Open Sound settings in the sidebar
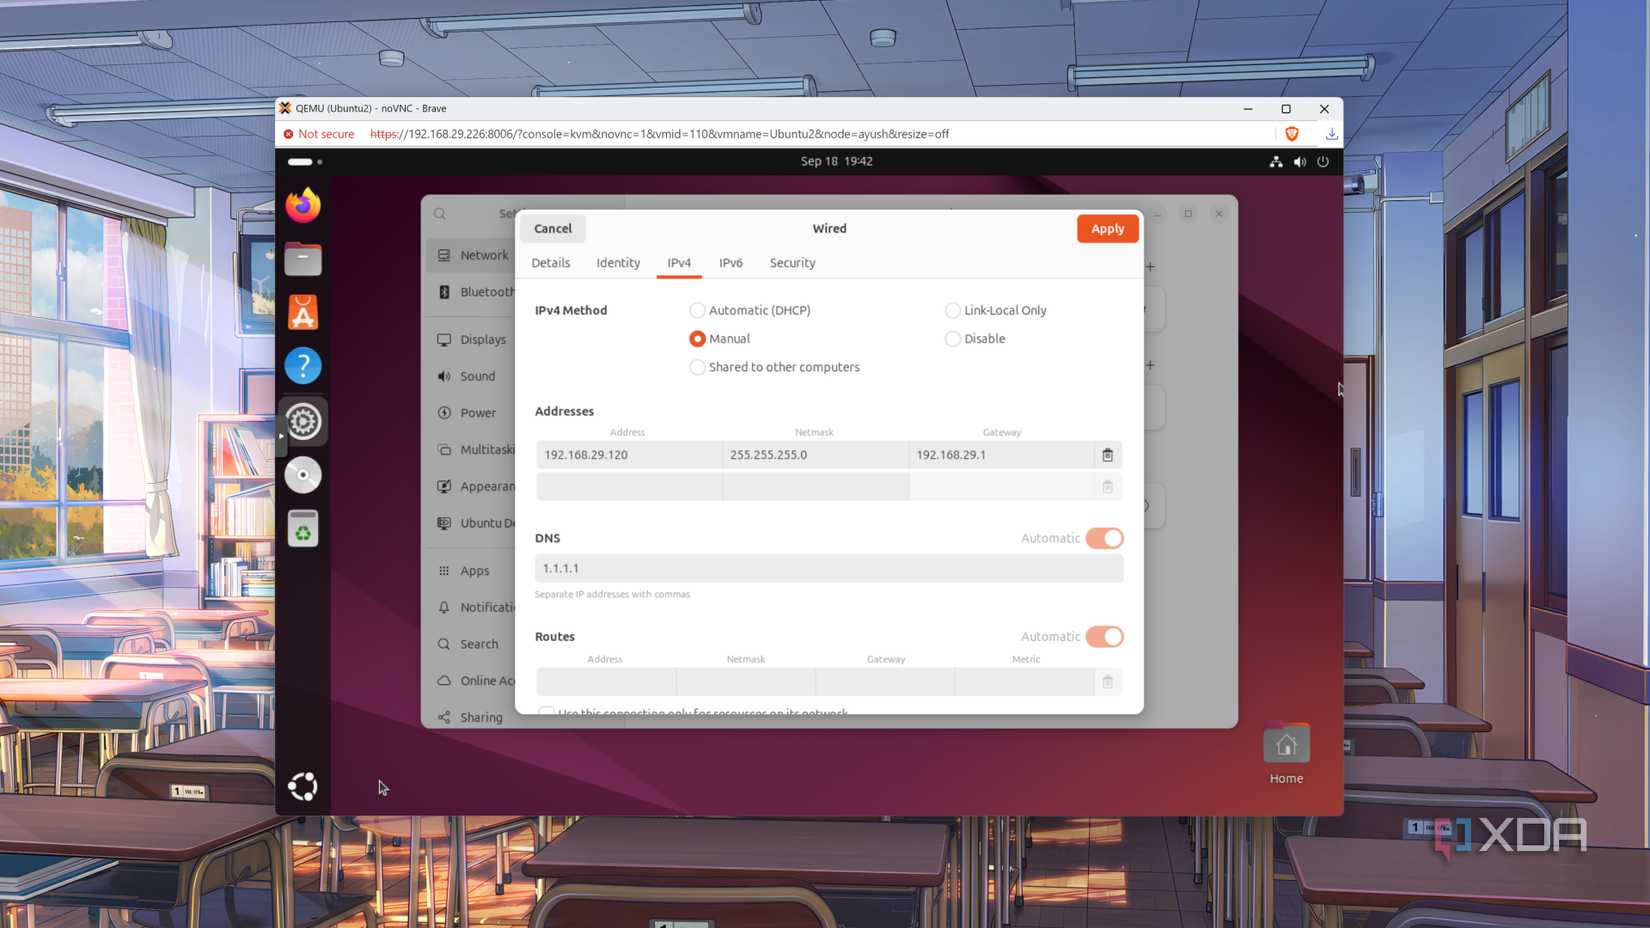 (x=478, y=376)
